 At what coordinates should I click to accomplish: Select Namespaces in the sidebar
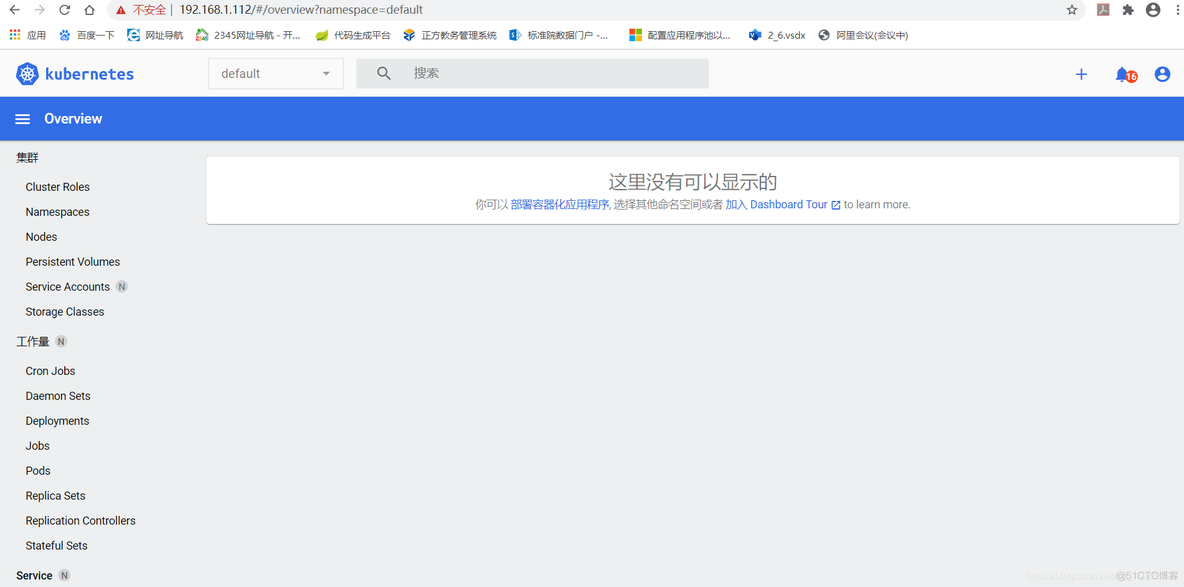pyautogui.click(x=58, y=211)
